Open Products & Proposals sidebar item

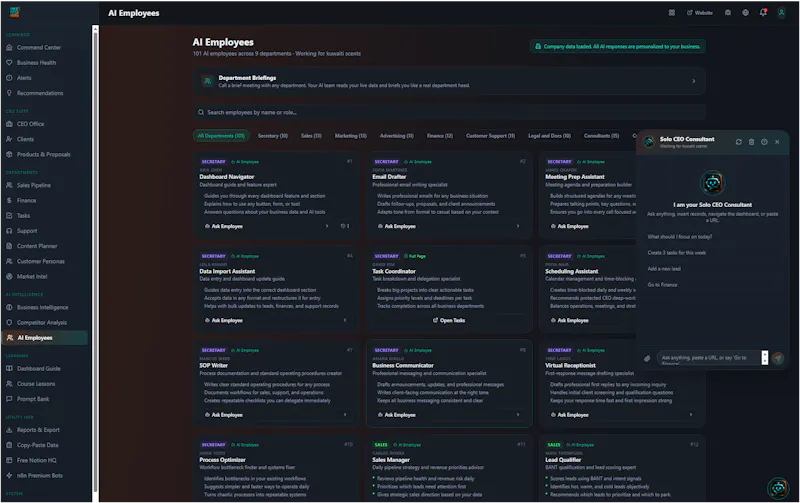click(x=43, y=155)
